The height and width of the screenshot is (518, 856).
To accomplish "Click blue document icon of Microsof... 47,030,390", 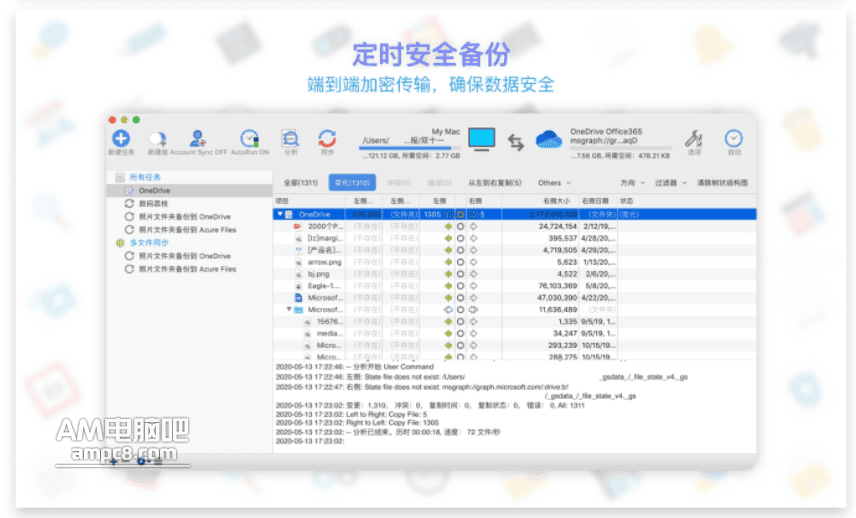I will coord(298,297).
